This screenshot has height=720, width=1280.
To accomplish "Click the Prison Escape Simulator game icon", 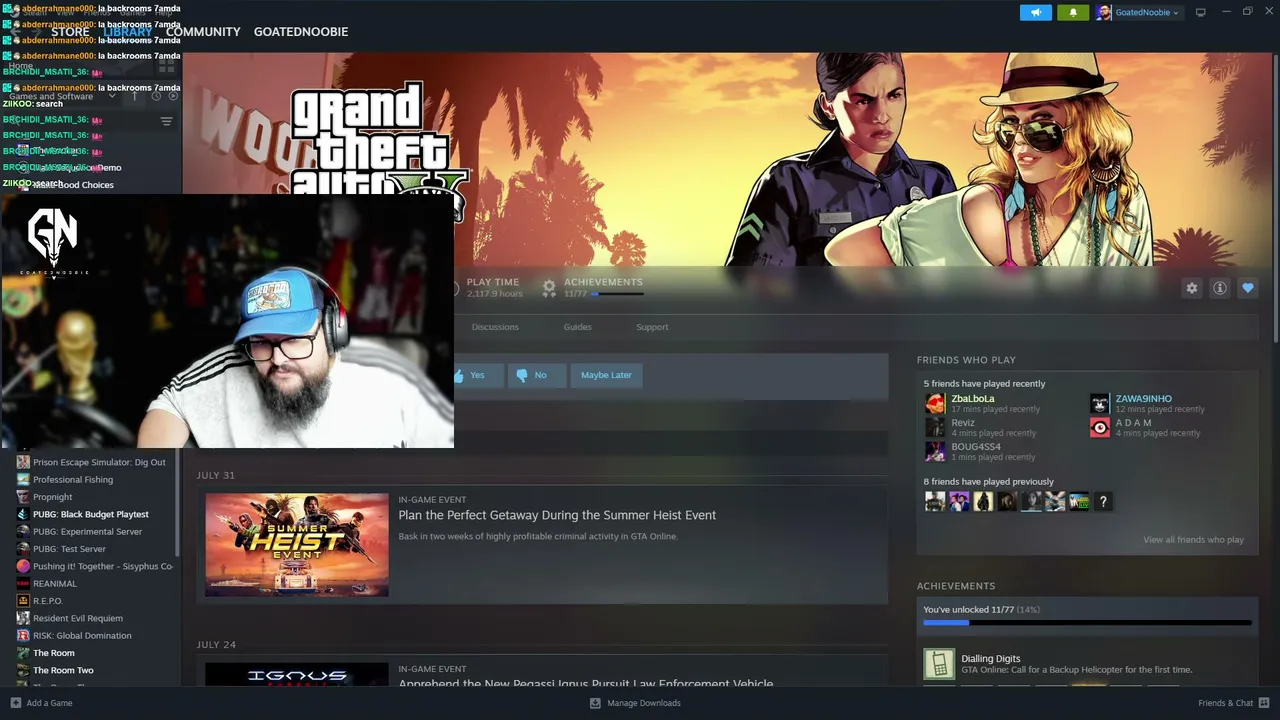I will 23,462.
